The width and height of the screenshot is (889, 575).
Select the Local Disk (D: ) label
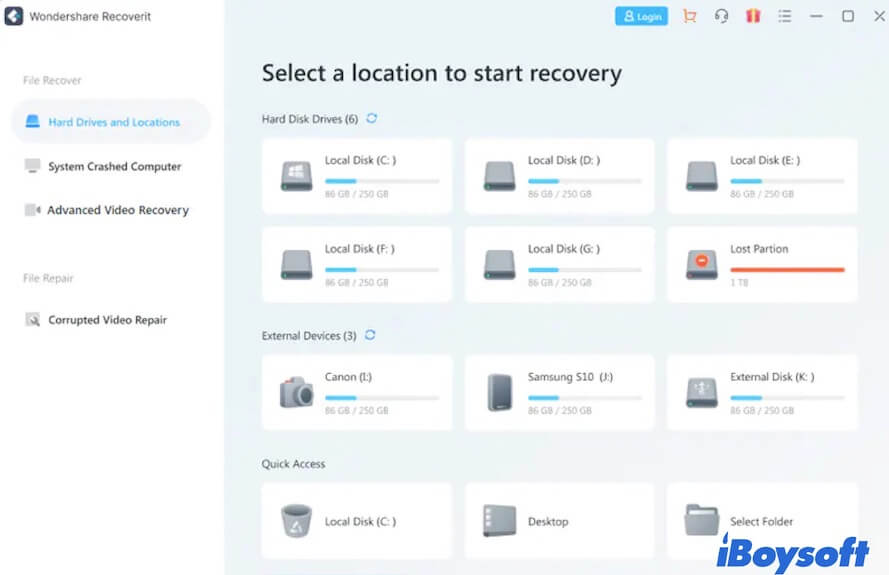click(564, 160)
